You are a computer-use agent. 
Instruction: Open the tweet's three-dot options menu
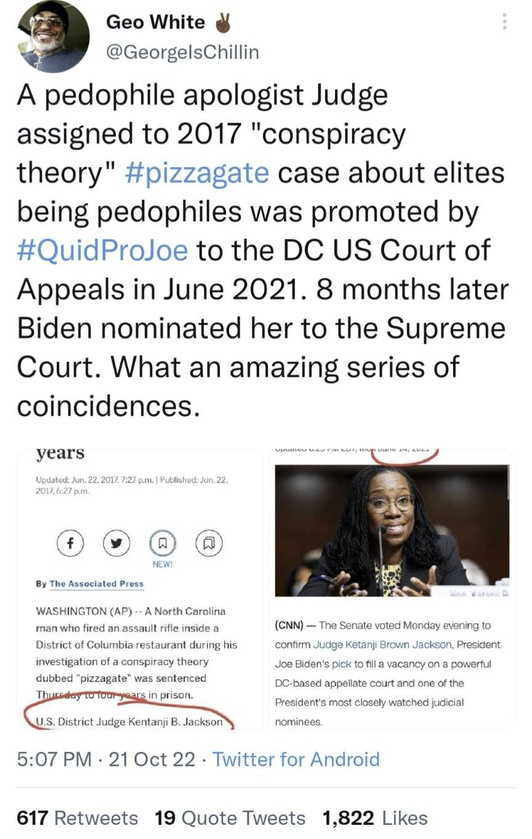pyautogui.click(x=504, y=21)
